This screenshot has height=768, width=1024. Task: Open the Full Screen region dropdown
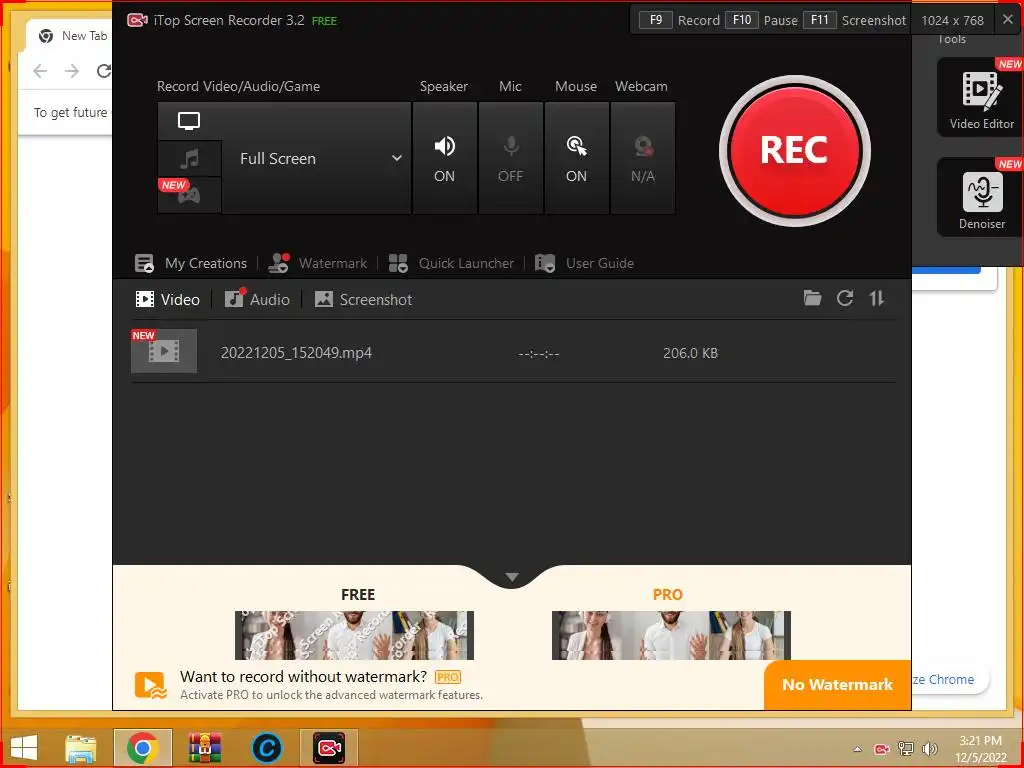tap(317, 158)
